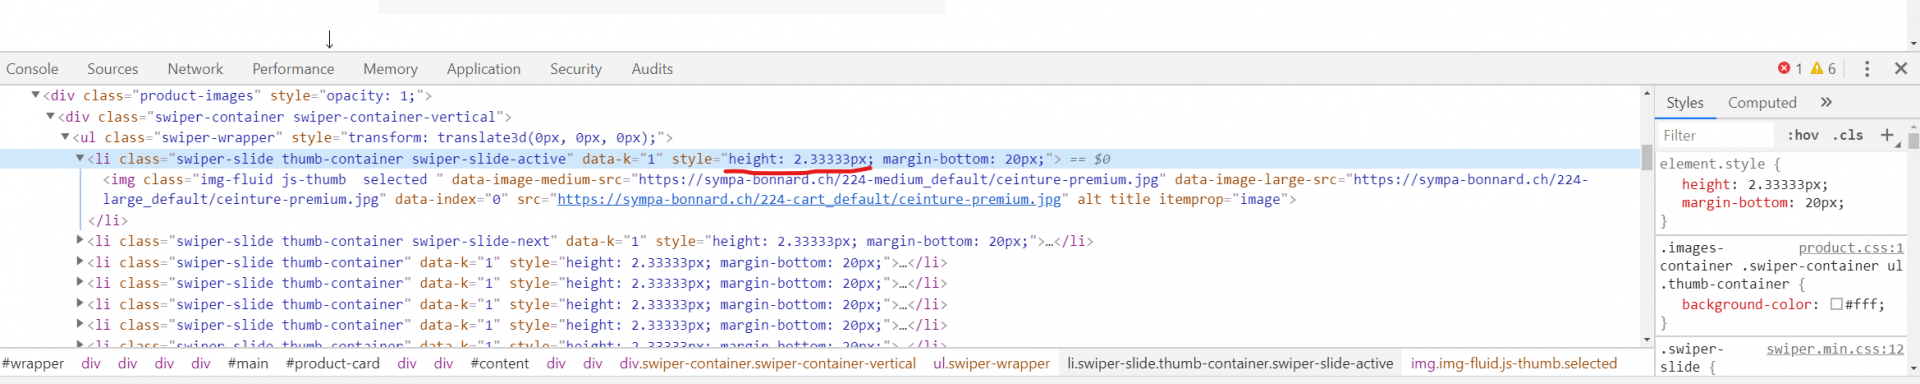The width and height of the screenshot is (1920, 384).
Task: Open the product.css:1 source link
Action: pos(1851,248)
